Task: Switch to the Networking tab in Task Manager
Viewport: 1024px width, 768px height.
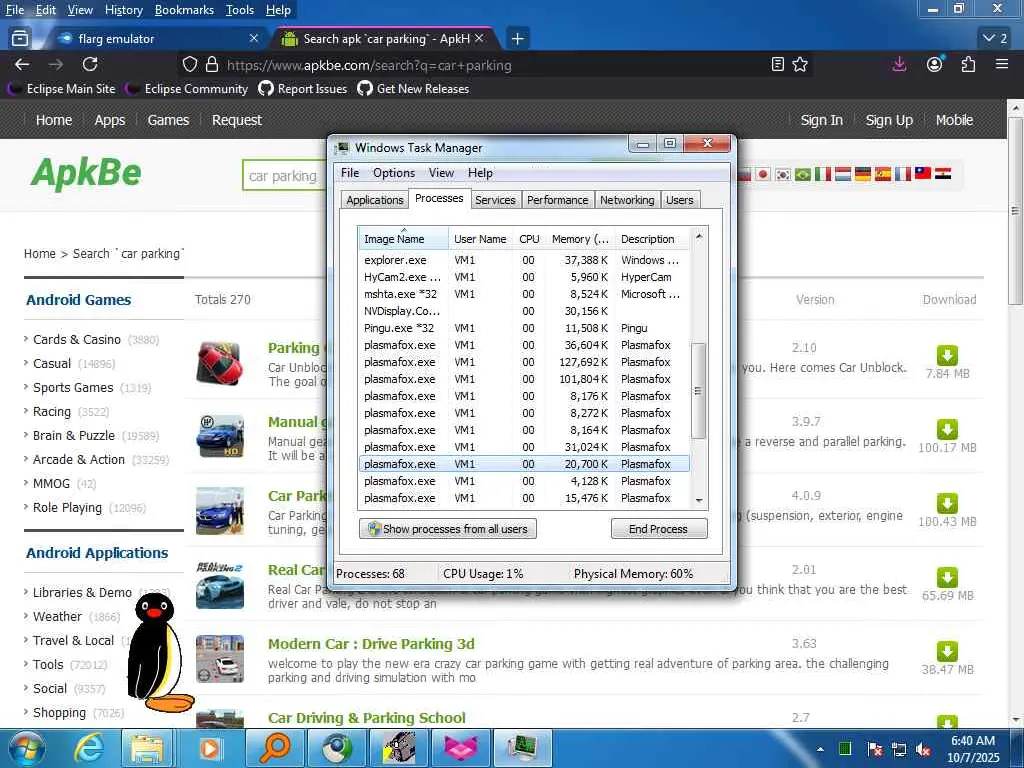Action: pyautogui.click(x=627, y=200)
